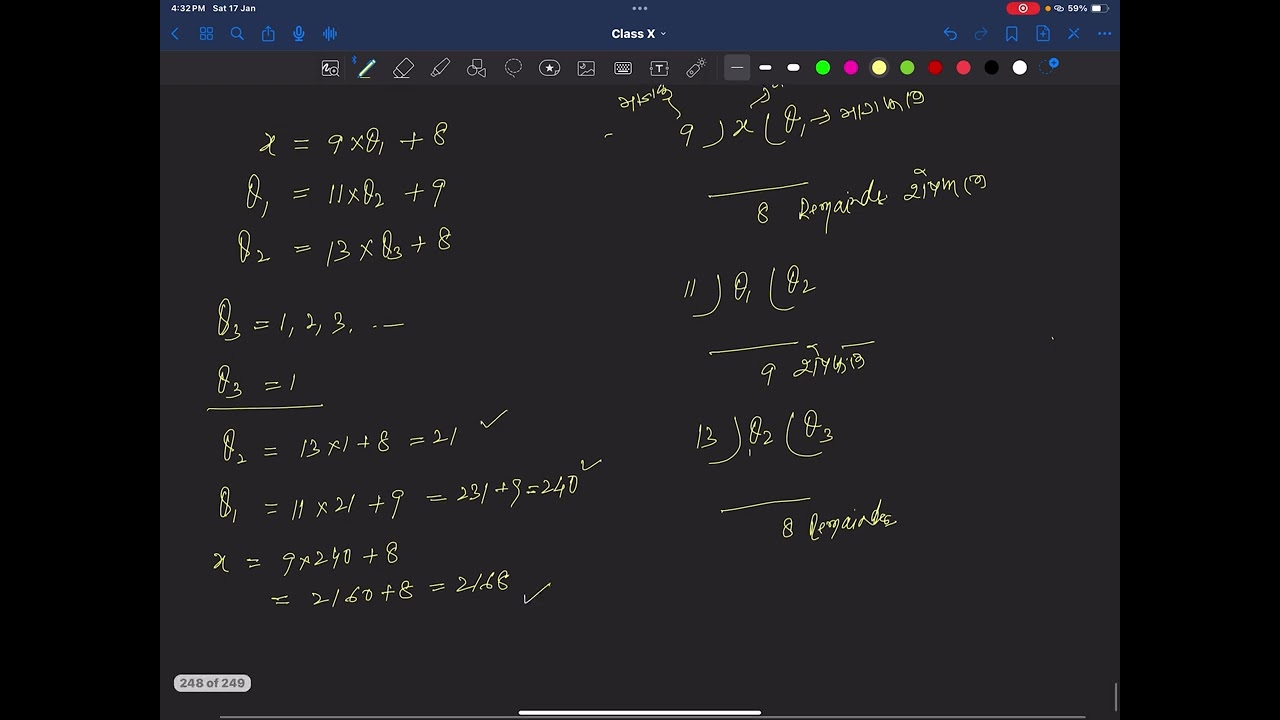The width and height of the screenshot is (1280, 720).
Task: Choose the thickest stroke width
Action: click(x=793, y=68)
